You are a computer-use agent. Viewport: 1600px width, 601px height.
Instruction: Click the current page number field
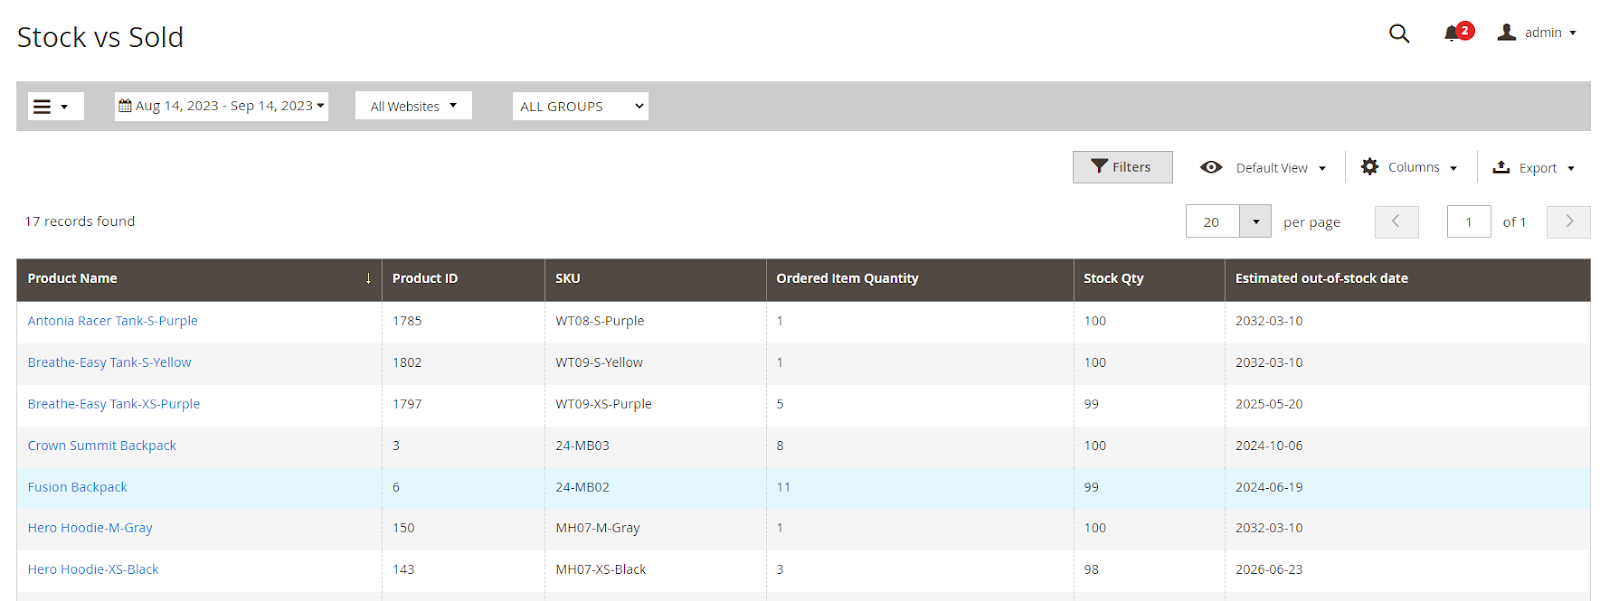[1468, 222]
